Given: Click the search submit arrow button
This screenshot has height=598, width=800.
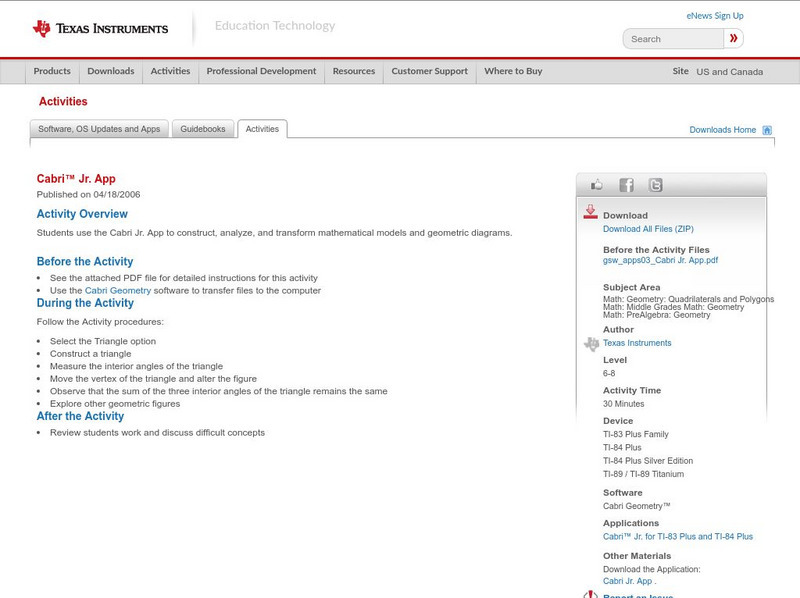Looking at the screenshot, I should 734,39.
